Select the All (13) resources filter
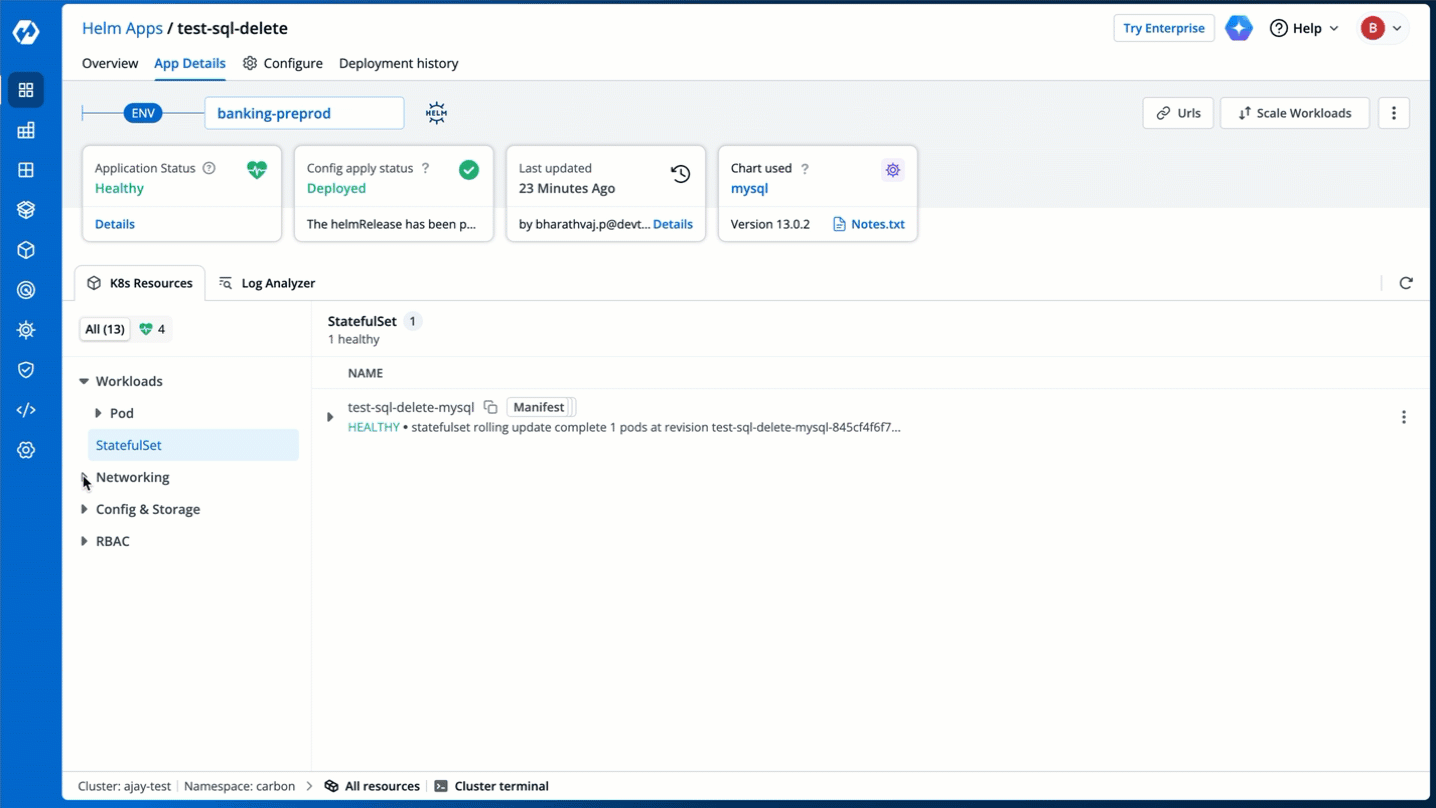This screenshot has height=808, width=1436. tap(105, 329)
